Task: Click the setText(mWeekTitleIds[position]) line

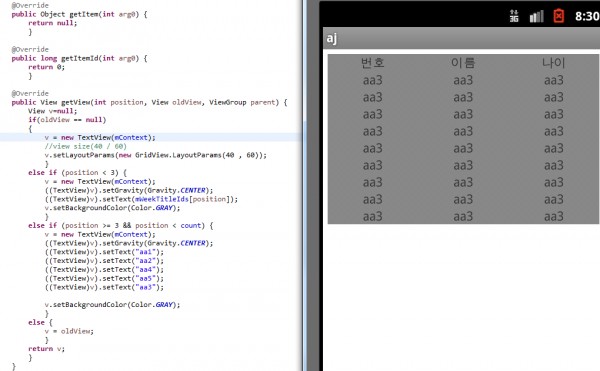Action: tap(141, 199)
